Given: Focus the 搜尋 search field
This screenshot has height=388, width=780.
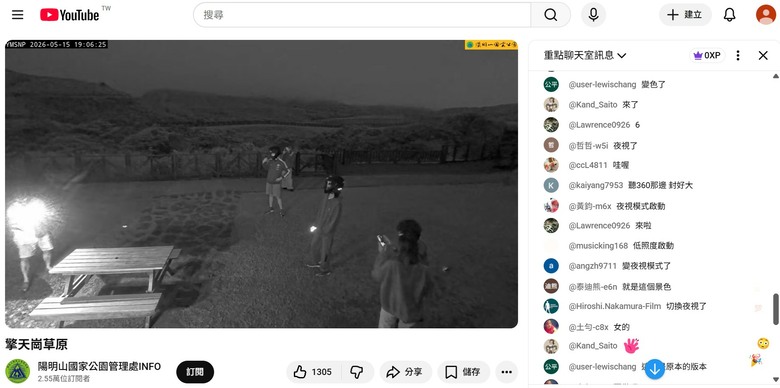Looking at the screenshot, I should pyautogui.click(x=362, y=15).
